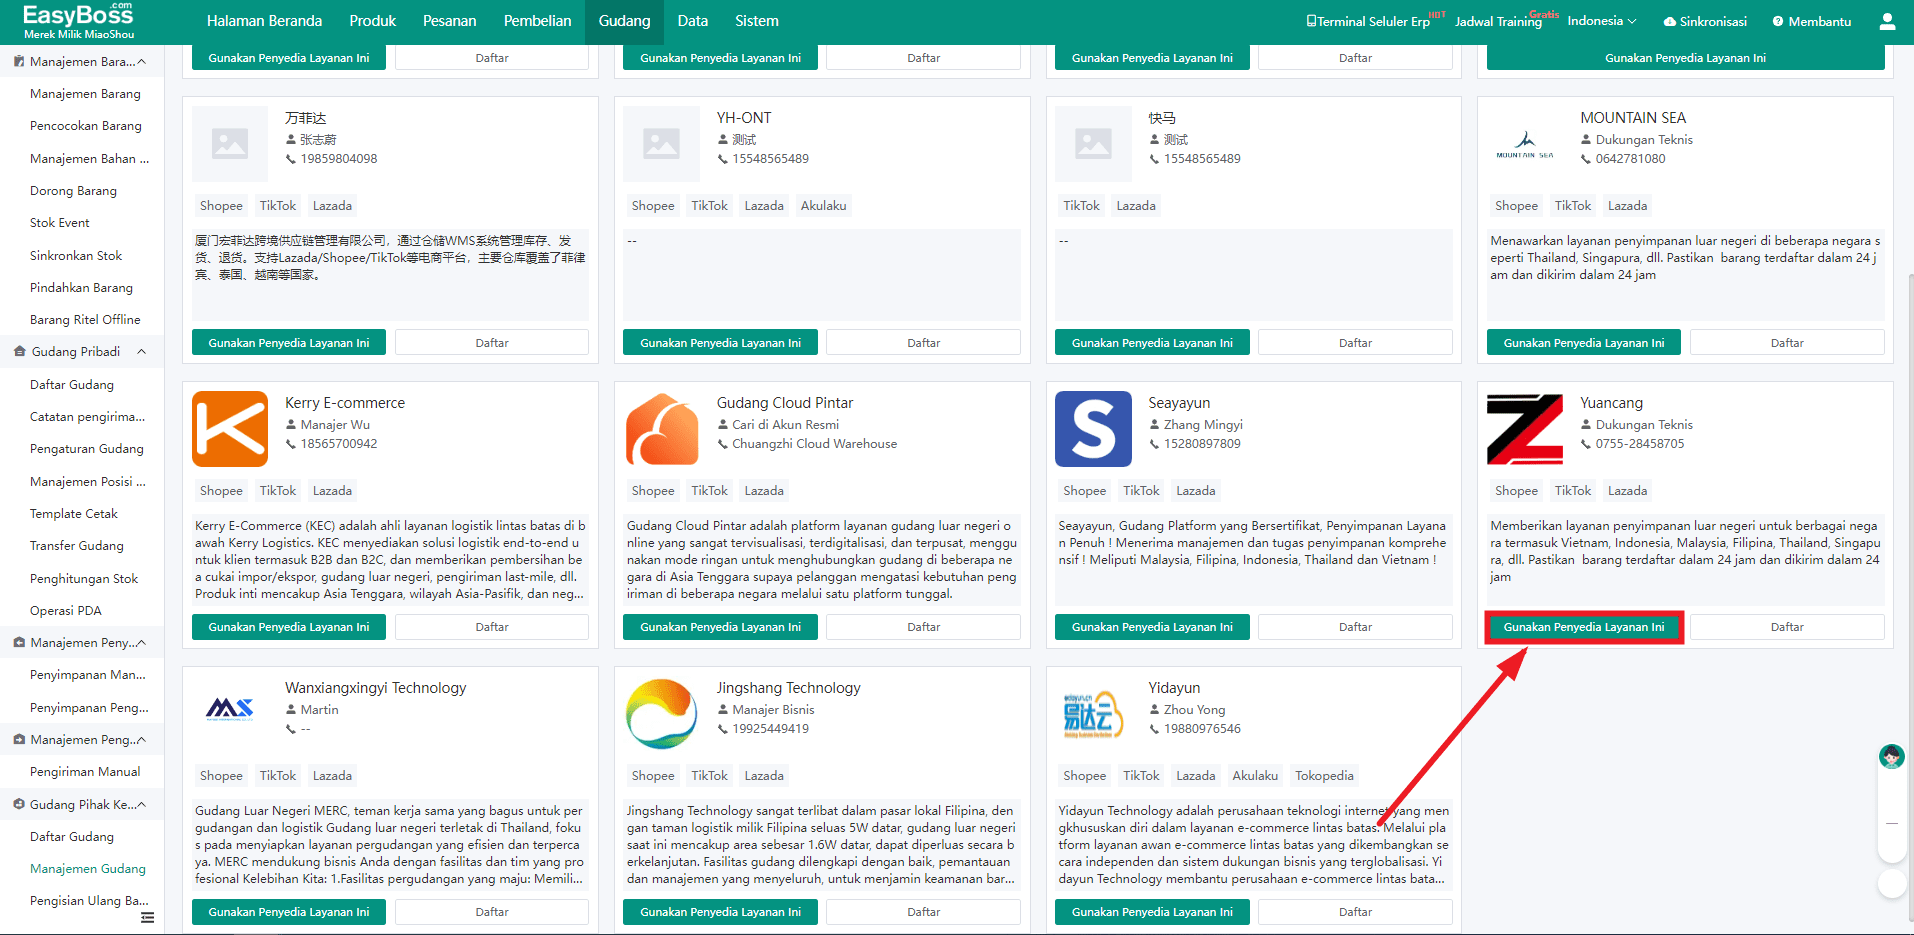The image size is (1914, 935).
Task: Use the Yuancang service provider button
Action: (x=1583, y=627)
